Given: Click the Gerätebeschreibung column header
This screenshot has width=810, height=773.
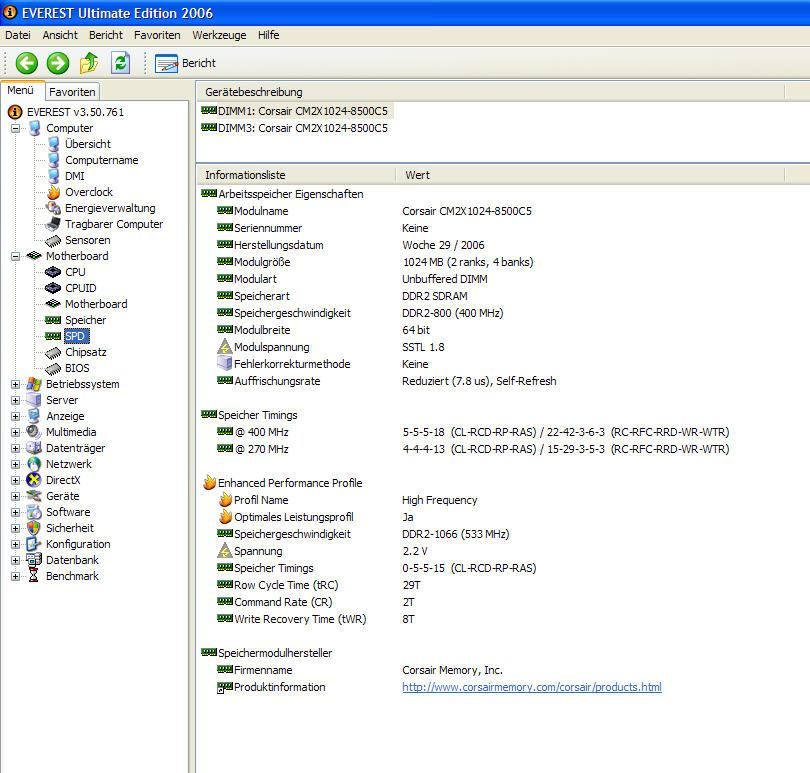Looking at the screenshot, I should tap(491, 92).
